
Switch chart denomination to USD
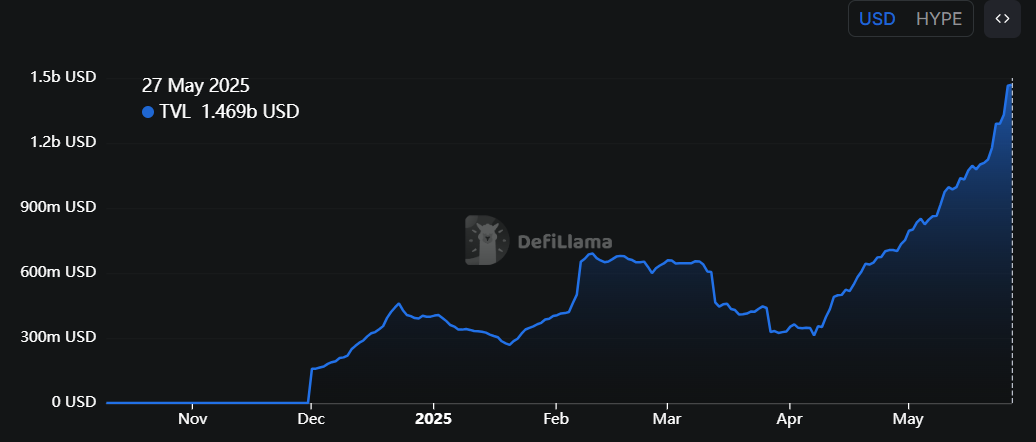pyautogui.click(x=877, y=19)
